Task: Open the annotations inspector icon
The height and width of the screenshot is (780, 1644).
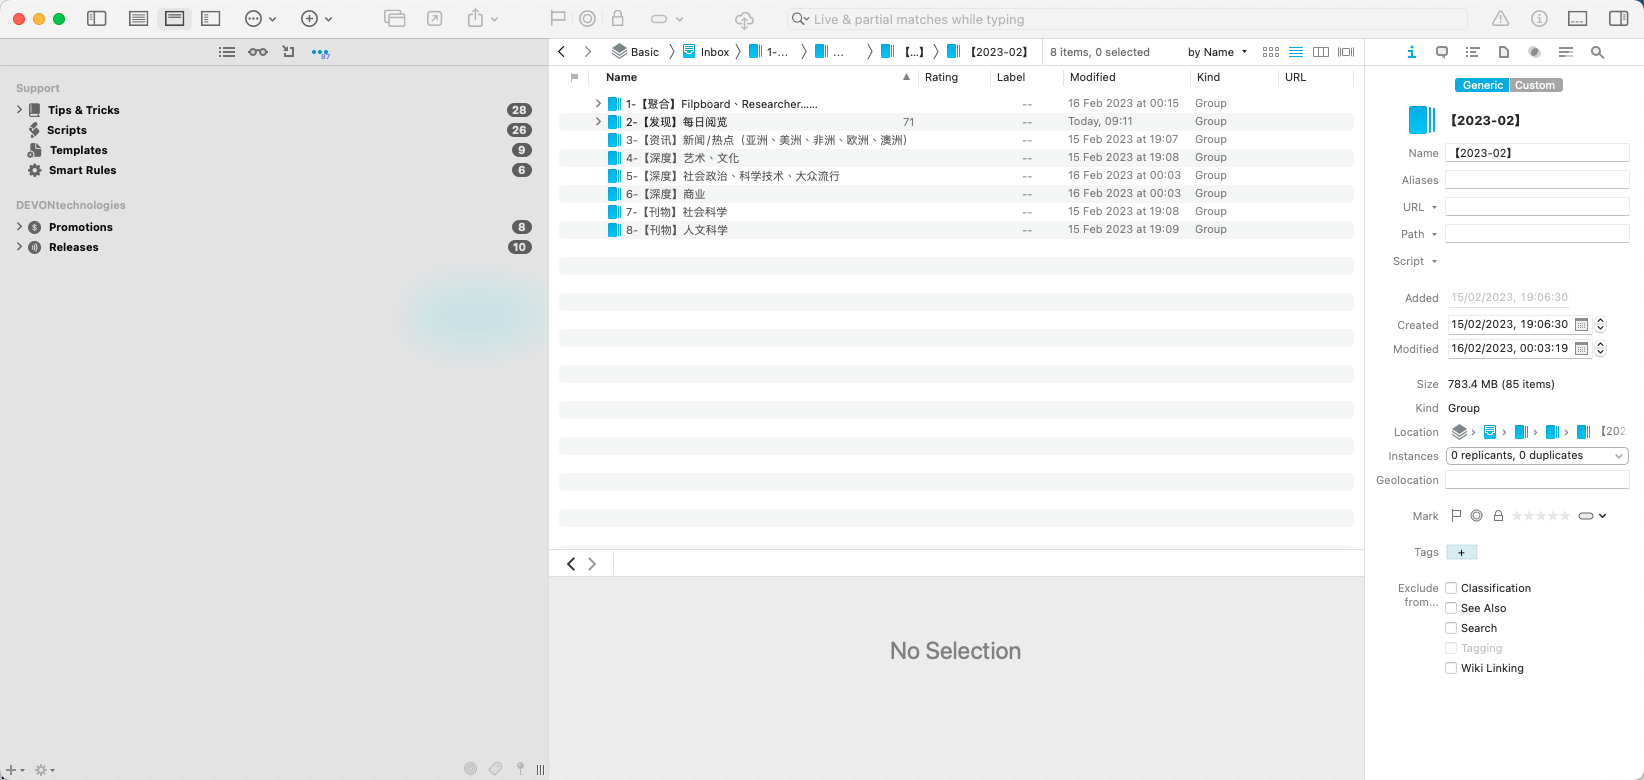Action: [1442, 52]
